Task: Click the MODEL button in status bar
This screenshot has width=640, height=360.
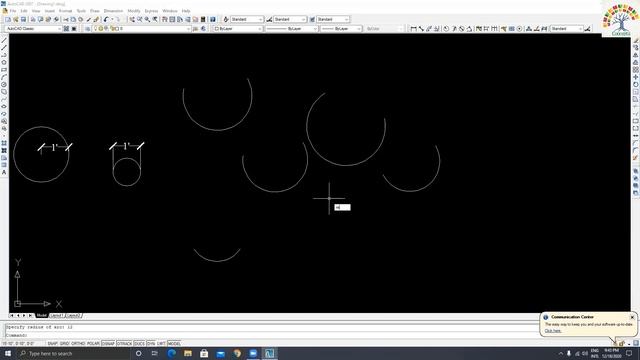Action: 174,344
